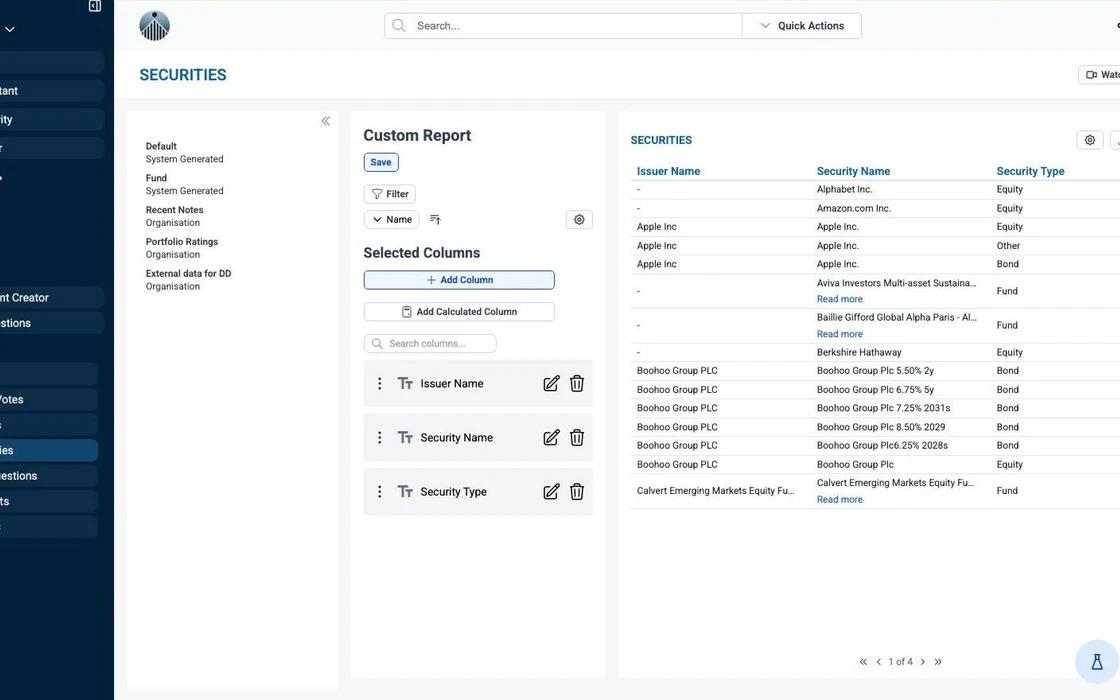Sort by Security Type column header
The width and height of the screenshot is (1120, 700).
[1030, 171]
